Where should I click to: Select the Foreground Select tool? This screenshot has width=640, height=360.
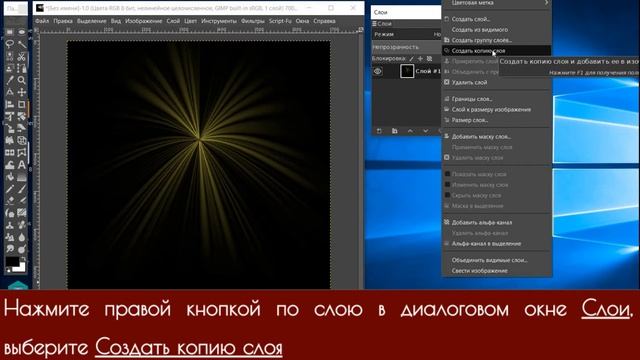10,68
